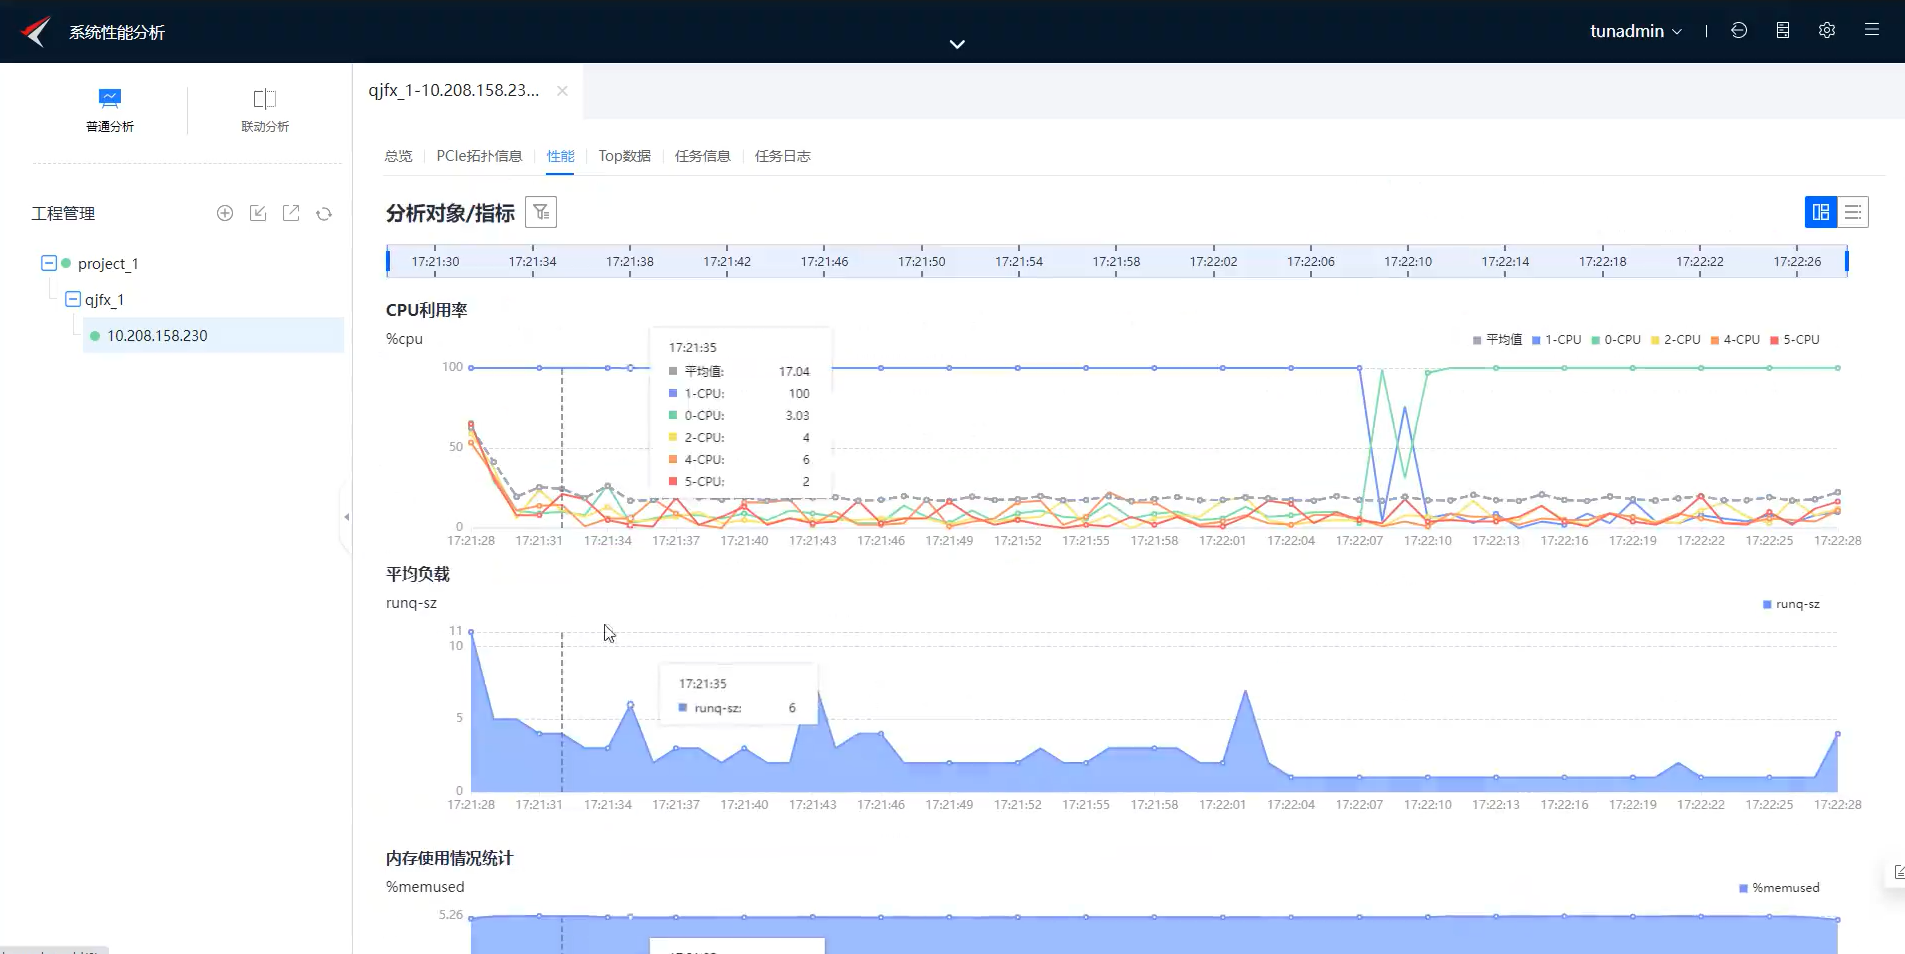Toggle the 平均值 legend series
This screenshot has height=954, width=1905.
pos(1497,340)
